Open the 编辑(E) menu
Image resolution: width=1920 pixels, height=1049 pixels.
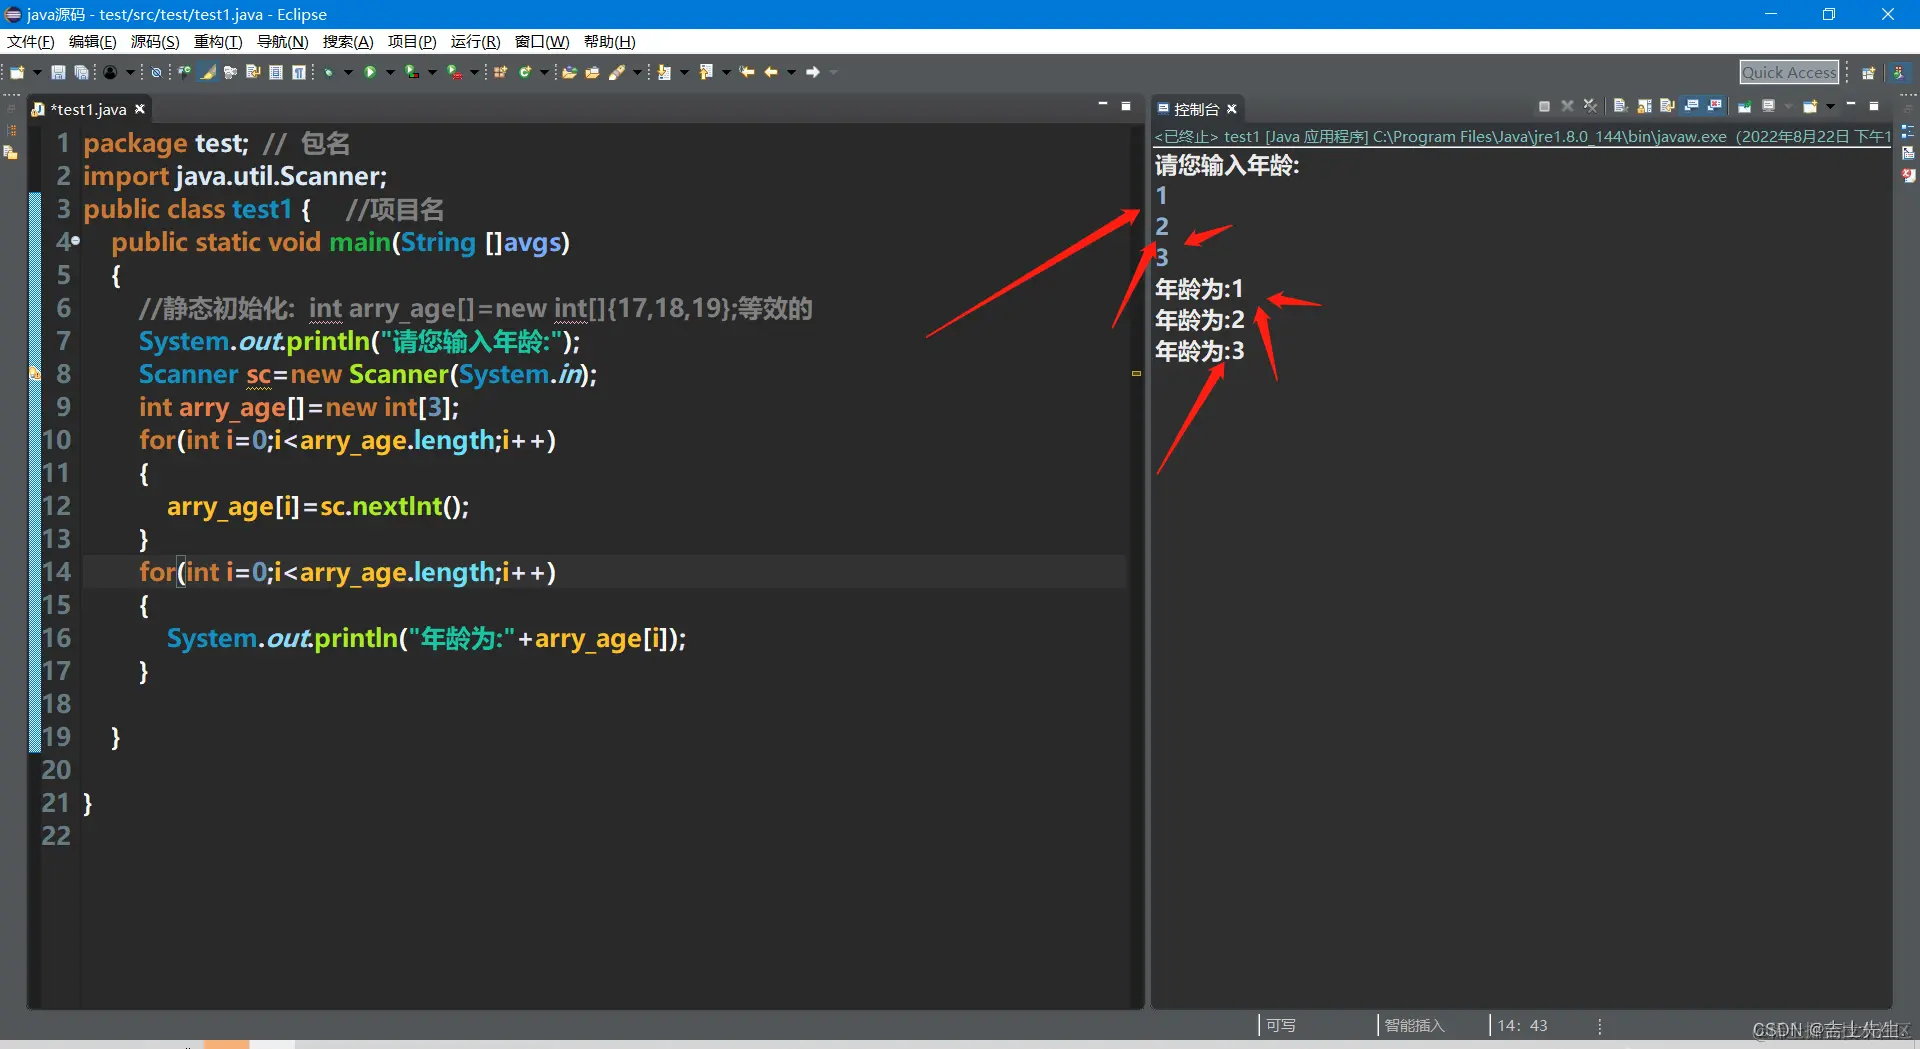[93, 42]
